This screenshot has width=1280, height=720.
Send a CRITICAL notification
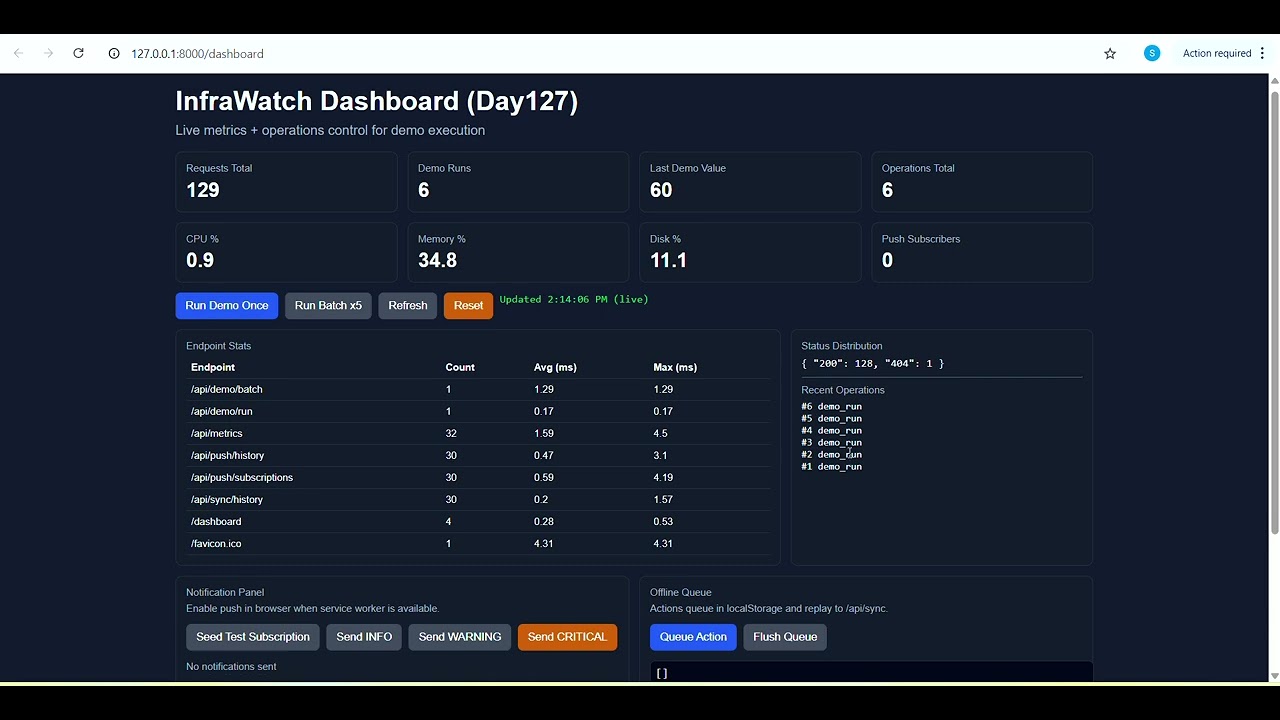567,637
